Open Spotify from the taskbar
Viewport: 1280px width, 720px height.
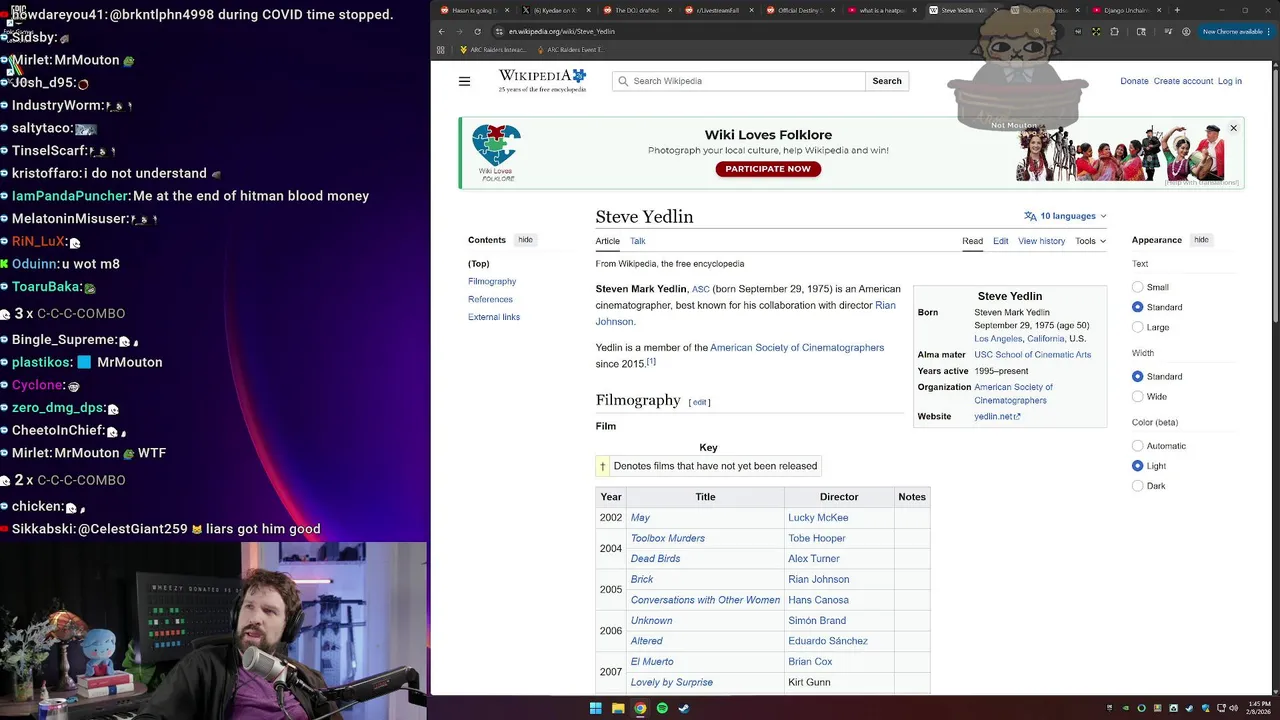662,708
